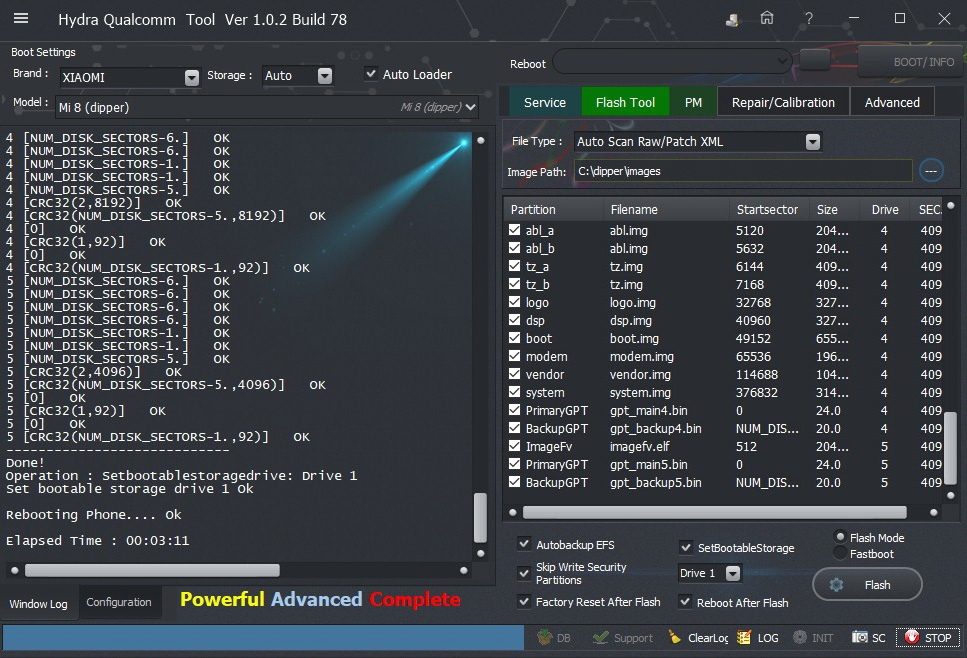
Task: Open the help question mark icon
Action: [x=809, y=19]
